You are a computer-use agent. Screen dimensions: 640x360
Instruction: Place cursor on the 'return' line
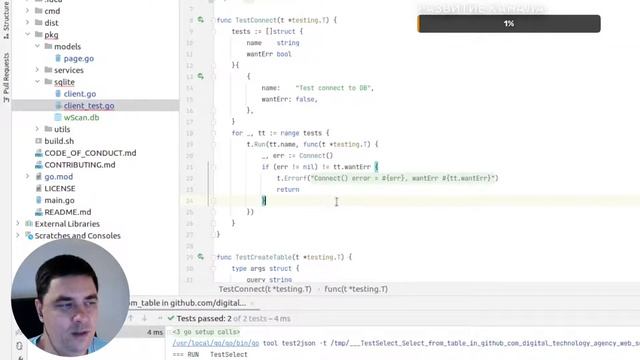(288, 189)
